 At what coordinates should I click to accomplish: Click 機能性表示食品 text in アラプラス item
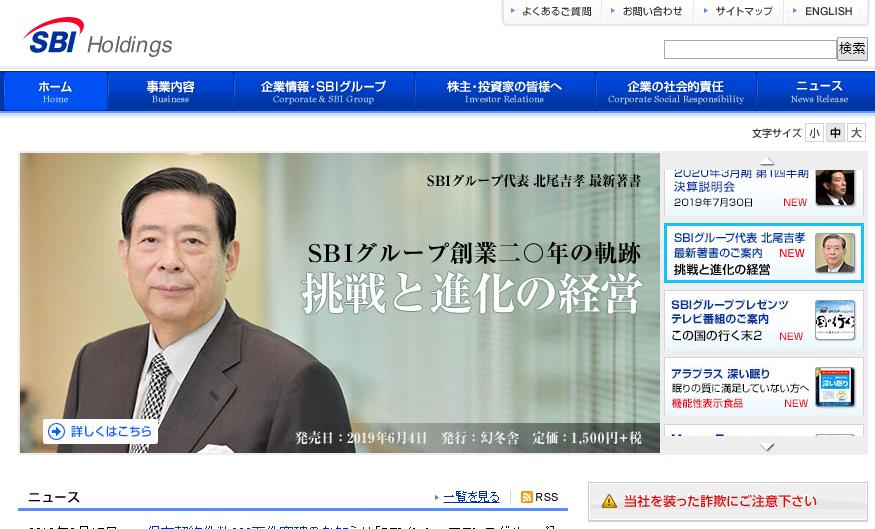707,403
